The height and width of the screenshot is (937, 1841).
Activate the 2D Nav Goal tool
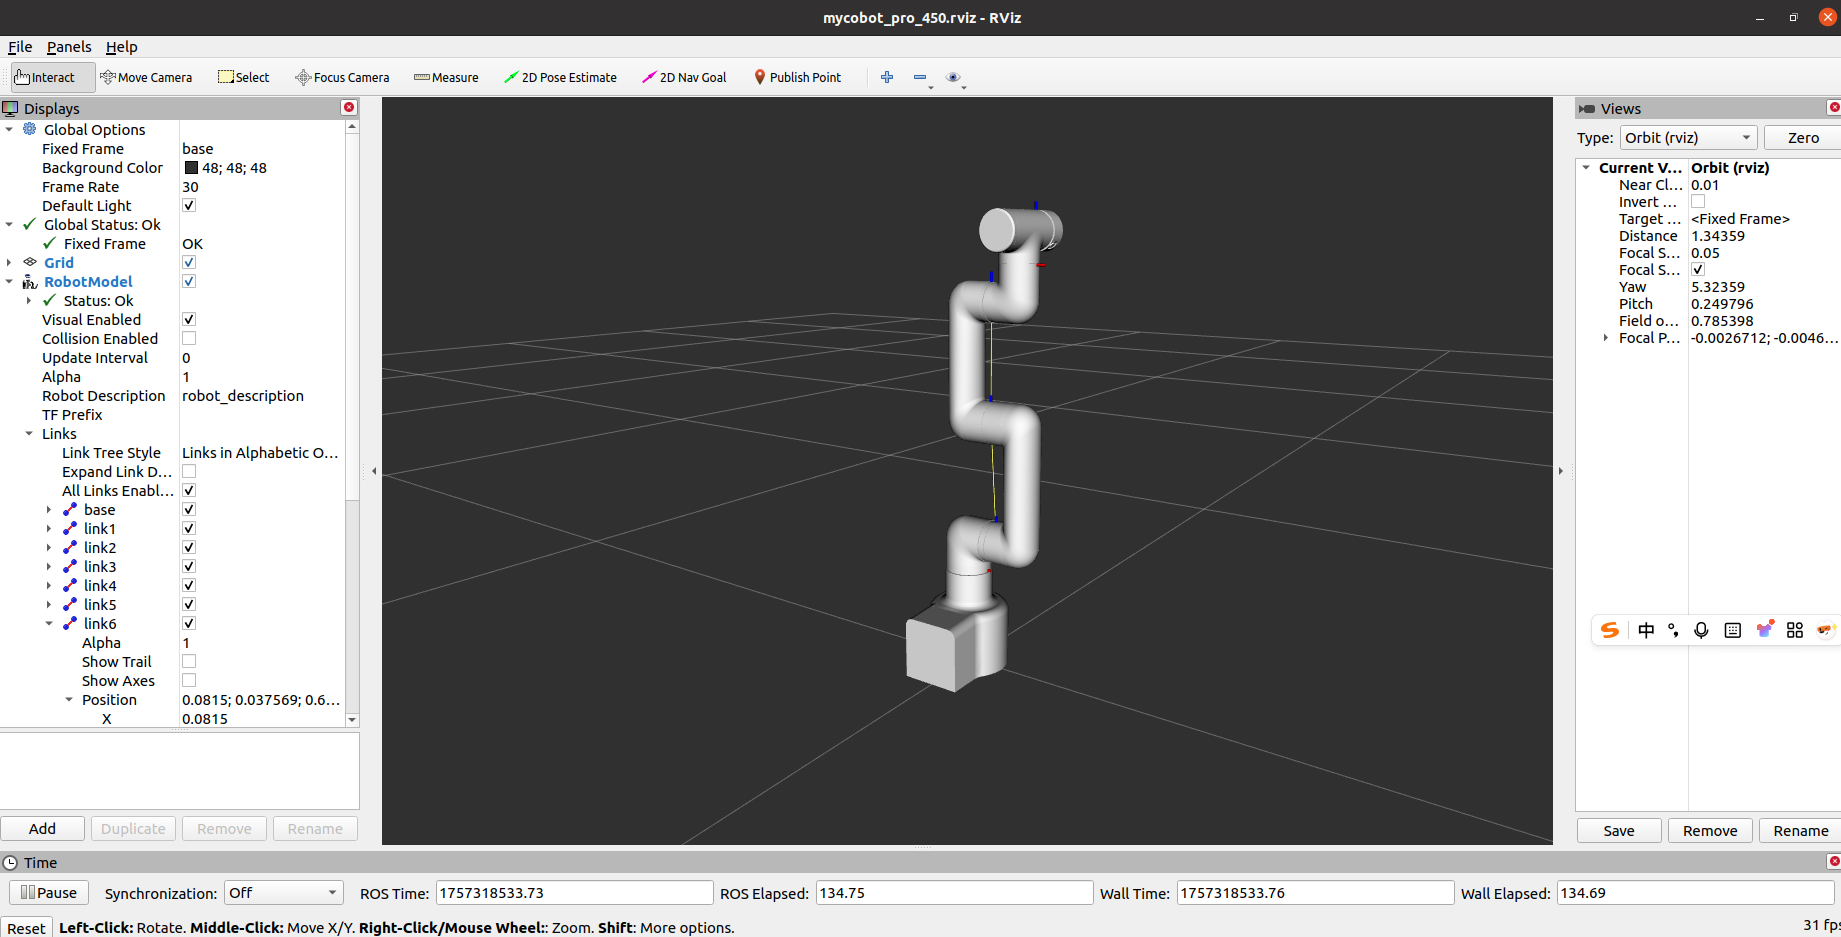point(684,77)
